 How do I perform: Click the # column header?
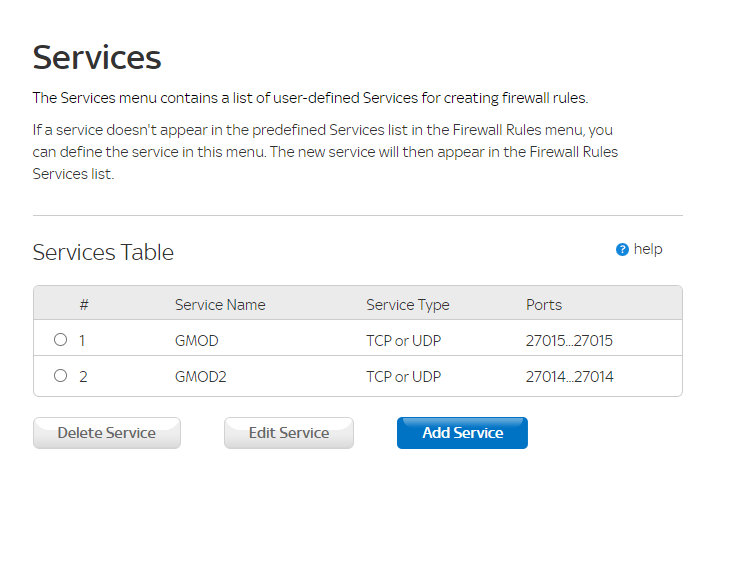point(84,305)
